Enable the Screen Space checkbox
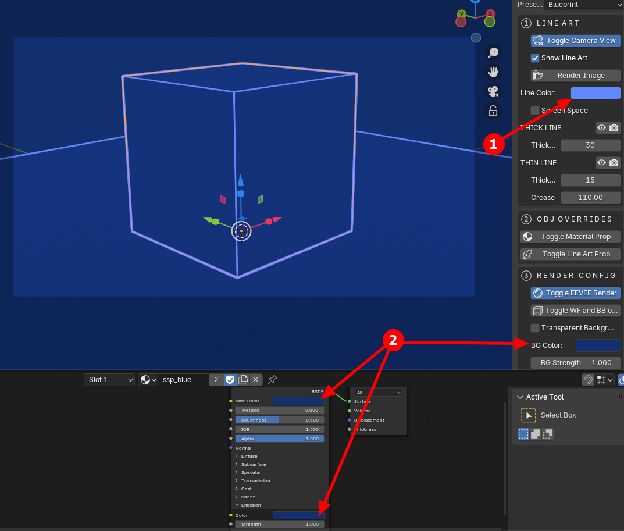Image resolution: width=624 pixels, height=531 pixels. point(535,110)
